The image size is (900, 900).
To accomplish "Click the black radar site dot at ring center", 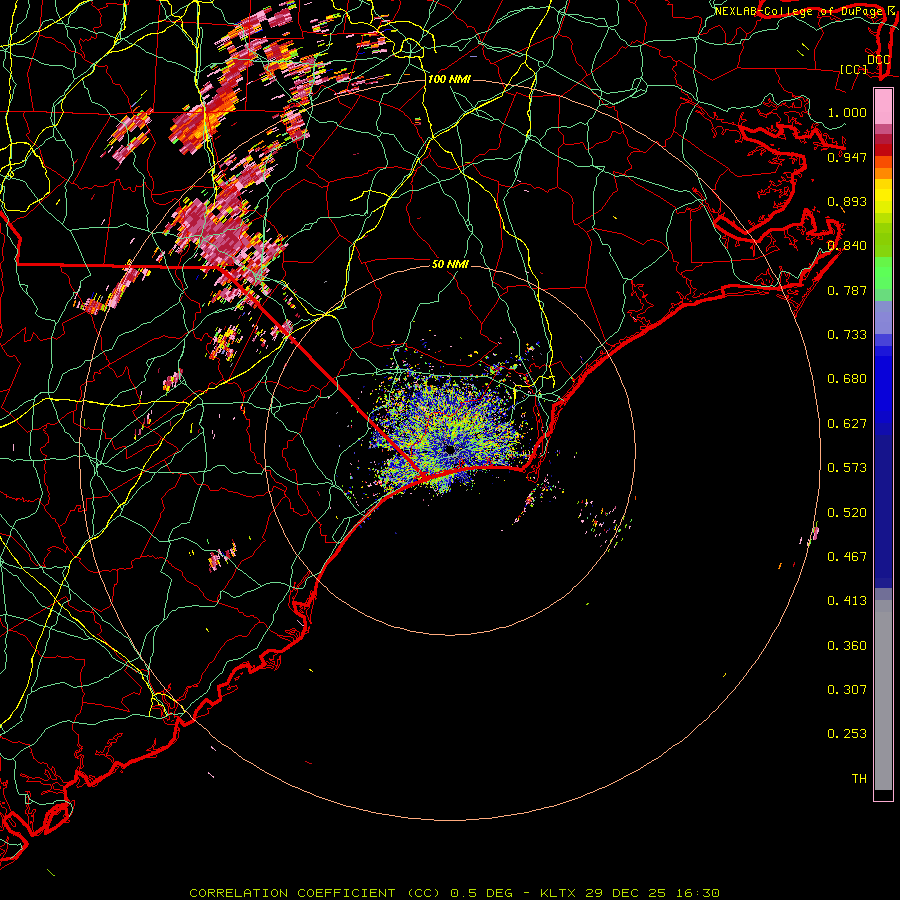I will pos(449,450).
